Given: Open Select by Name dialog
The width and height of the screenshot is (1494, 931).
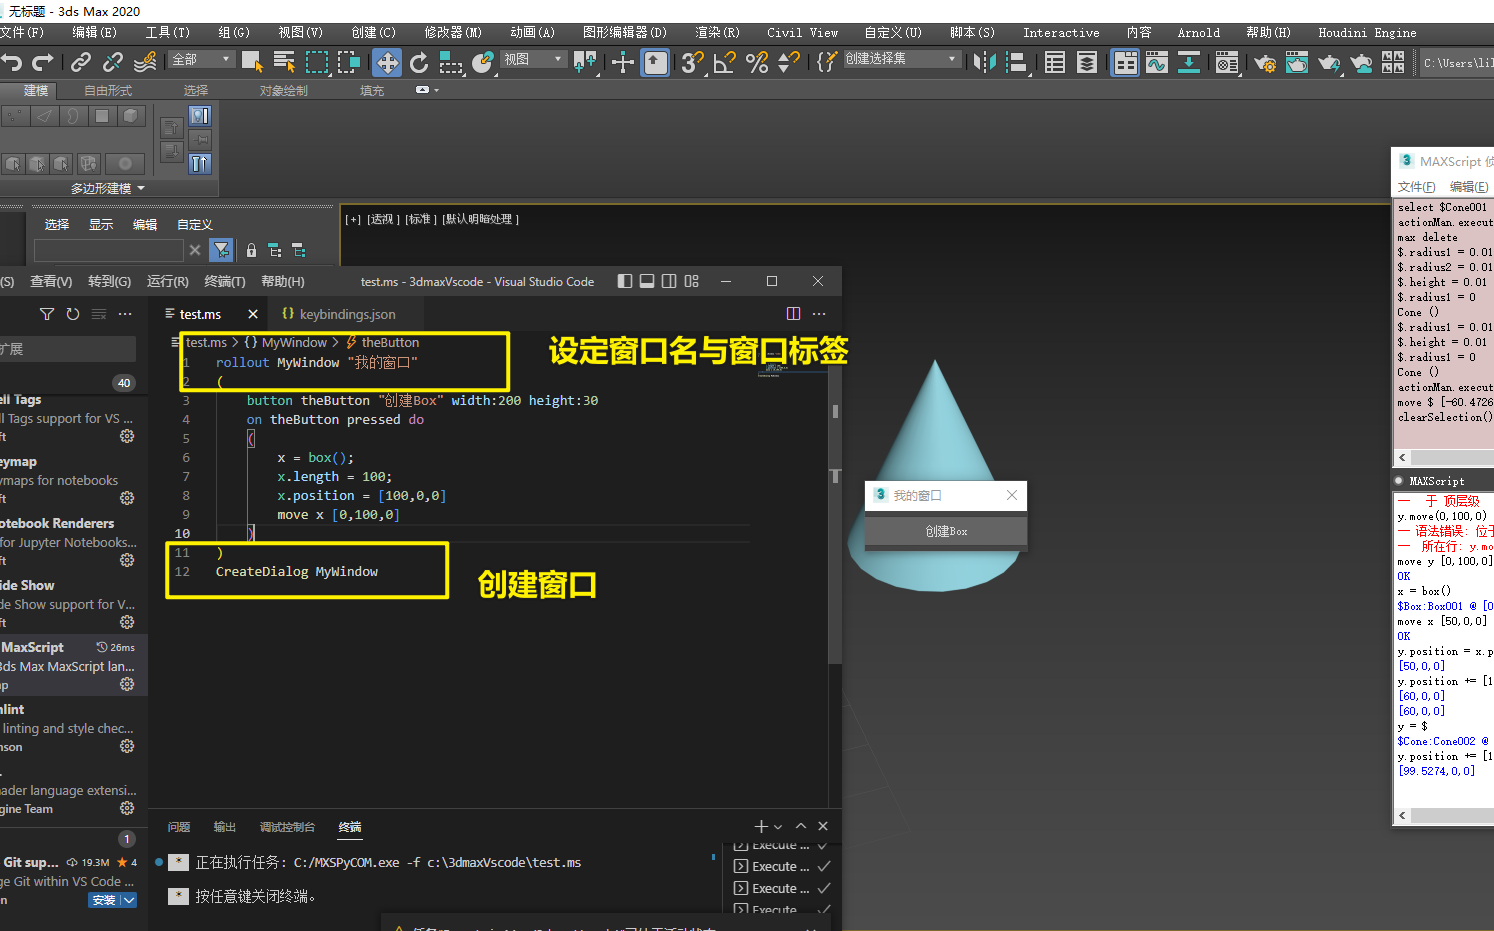Looking at the screenshot, I should pos(283,61).
